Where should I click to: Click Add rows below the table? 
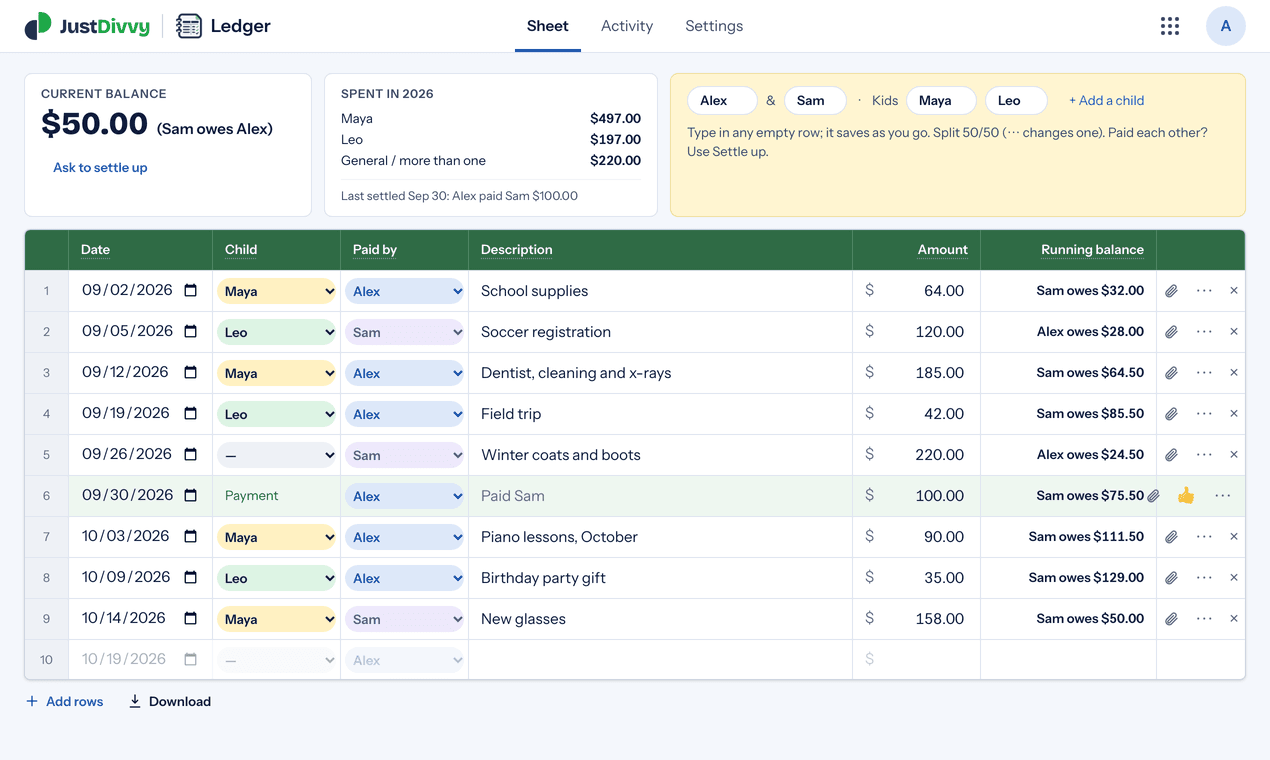coord(64,701)
